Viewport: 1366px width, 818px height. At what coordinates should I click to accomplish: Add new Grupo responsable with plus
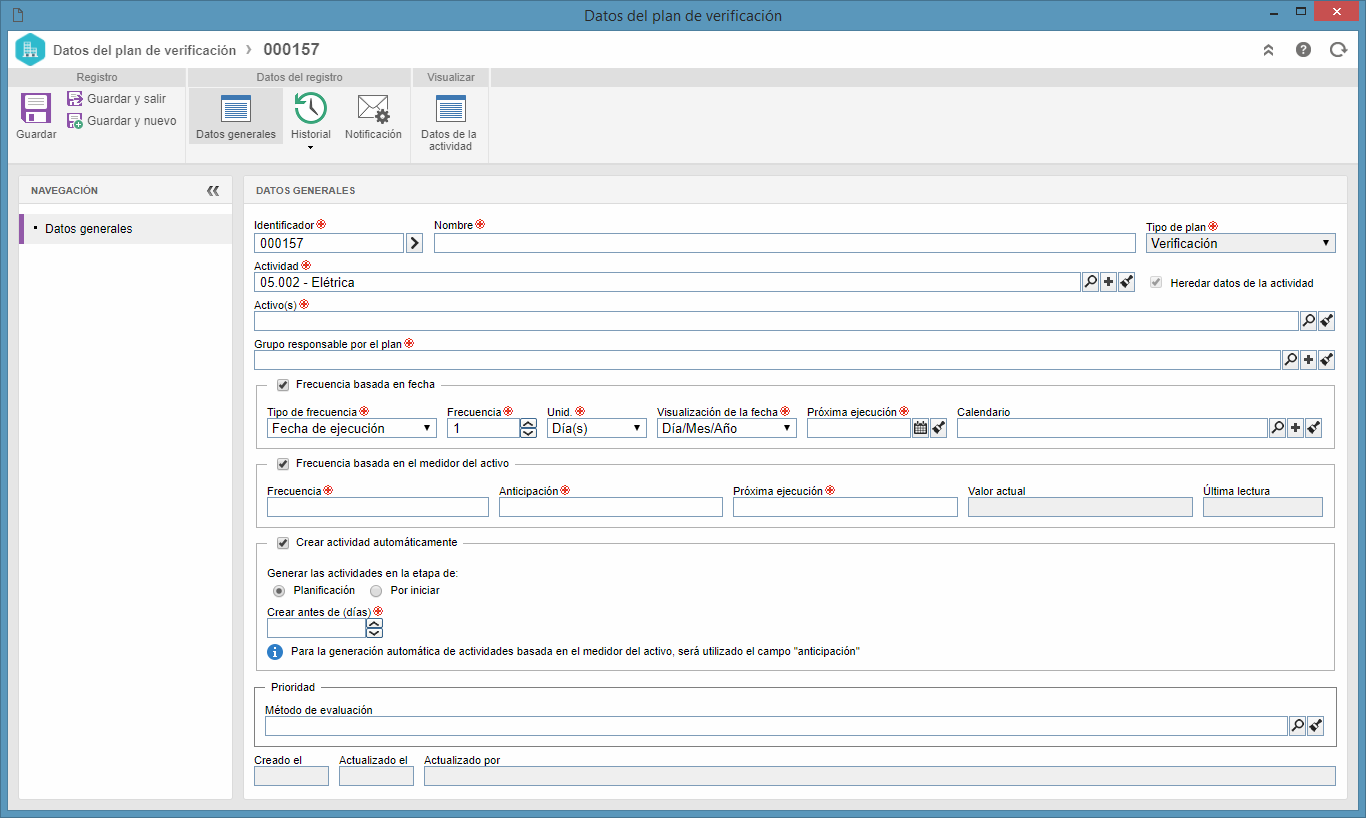click(1308, 360)
